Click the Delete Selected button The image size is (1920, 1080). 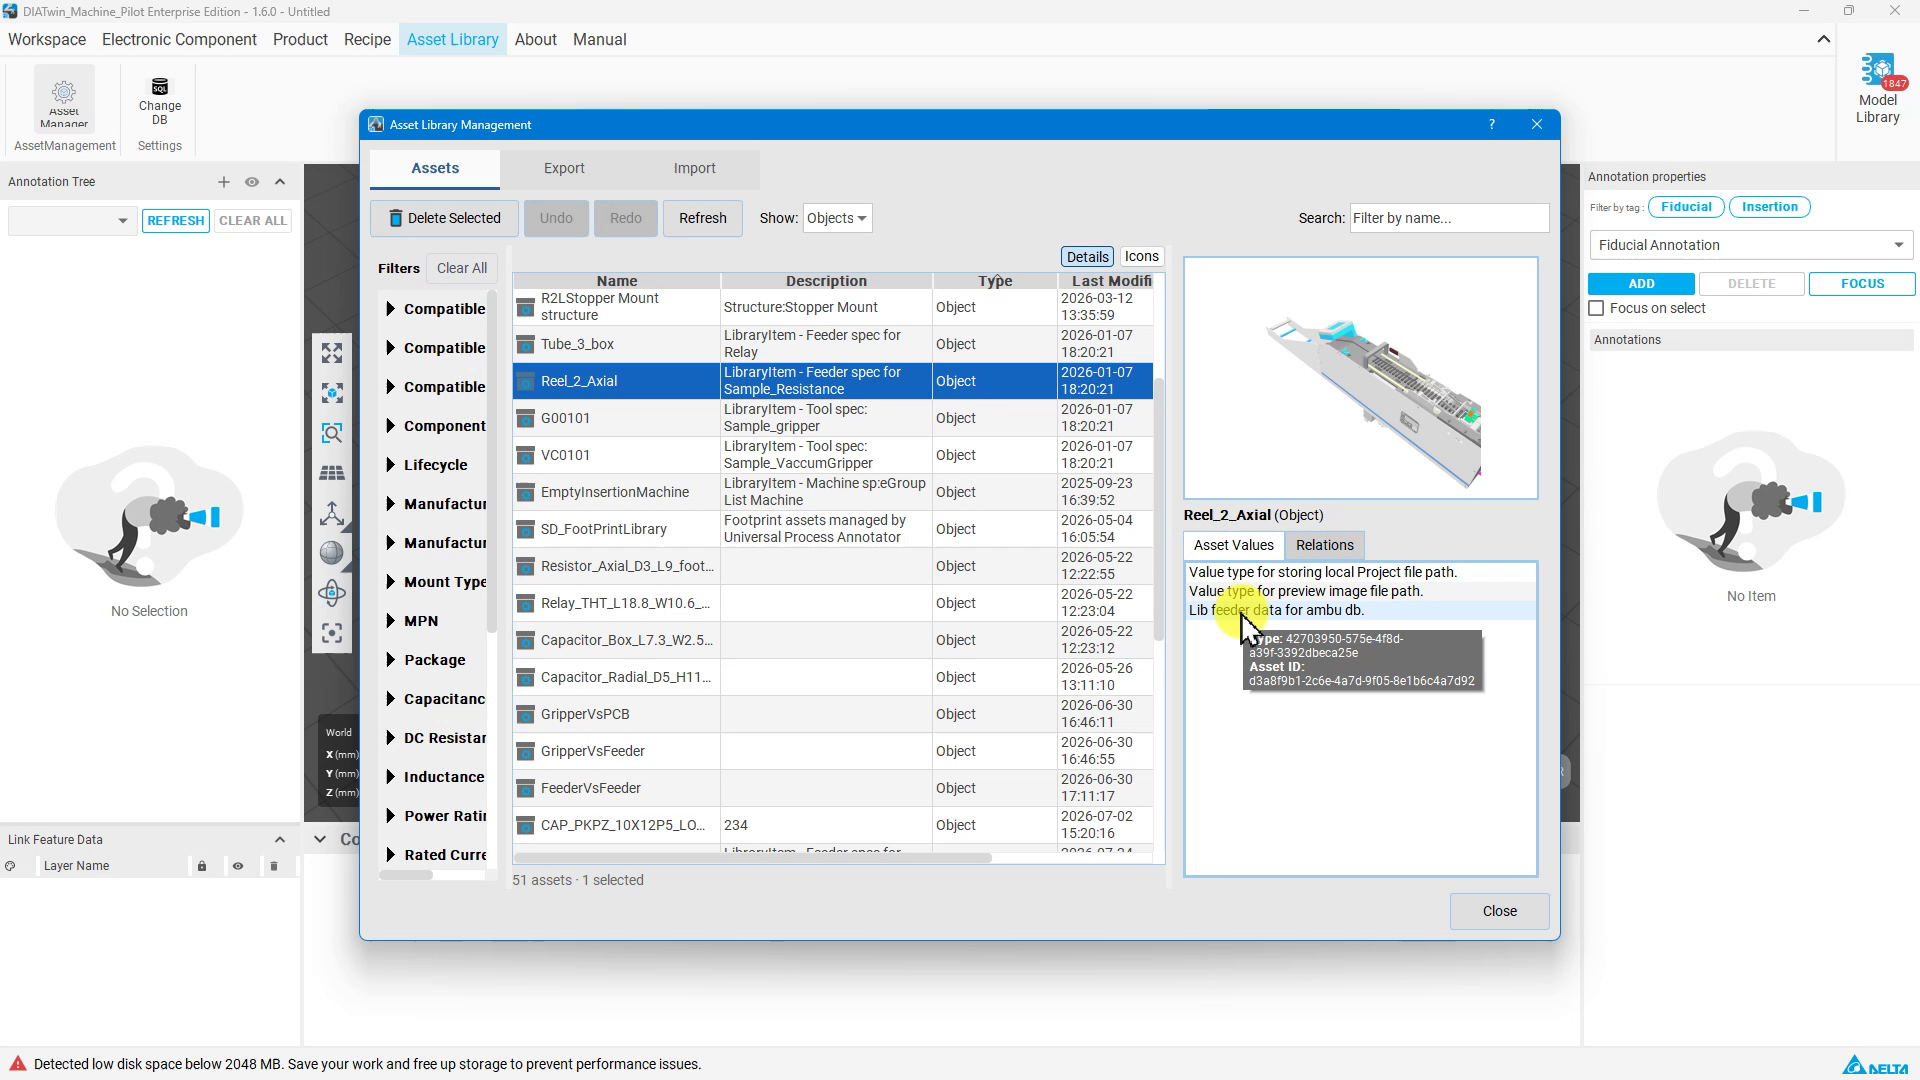coord(444,218)
